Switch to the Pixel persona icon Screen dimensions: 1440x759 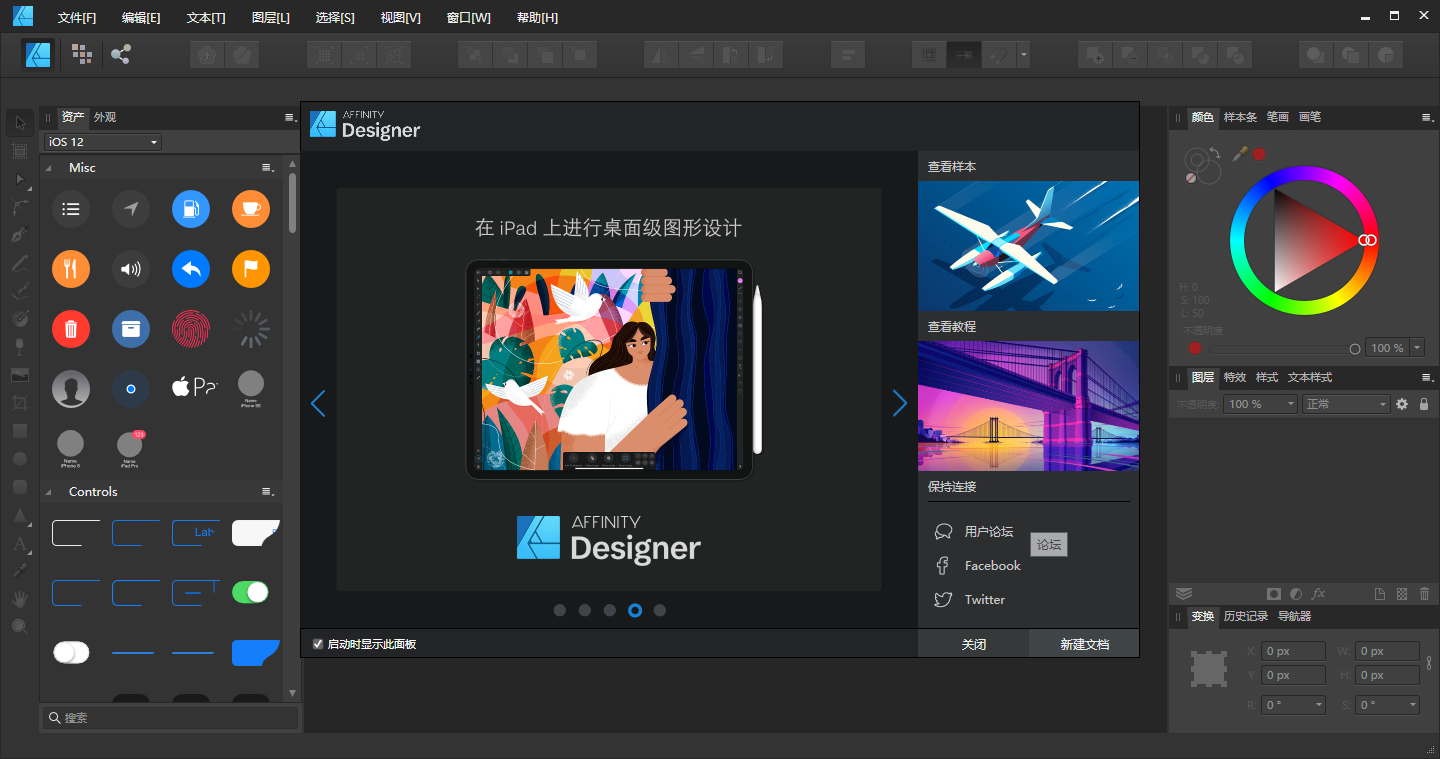[x=82, y=54]
